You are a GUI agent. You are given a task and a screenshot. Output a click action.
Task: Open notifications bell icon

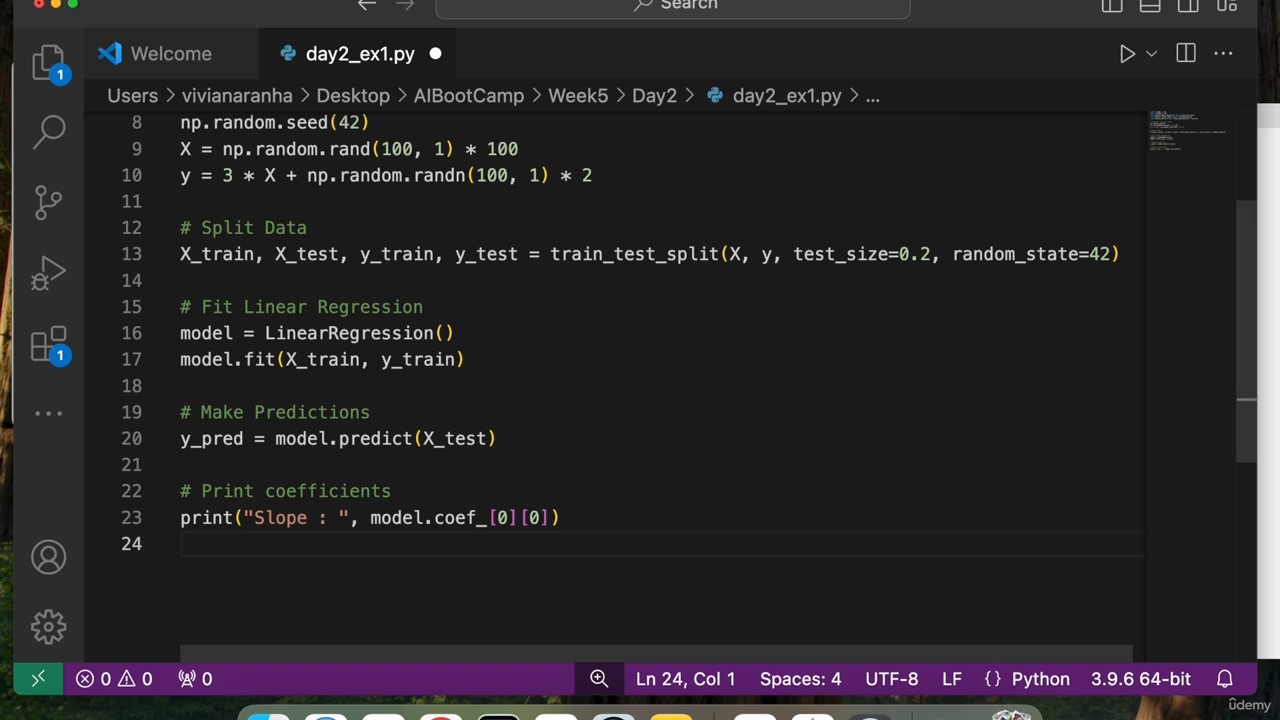pyautogui.click(x=1224, y=679)
